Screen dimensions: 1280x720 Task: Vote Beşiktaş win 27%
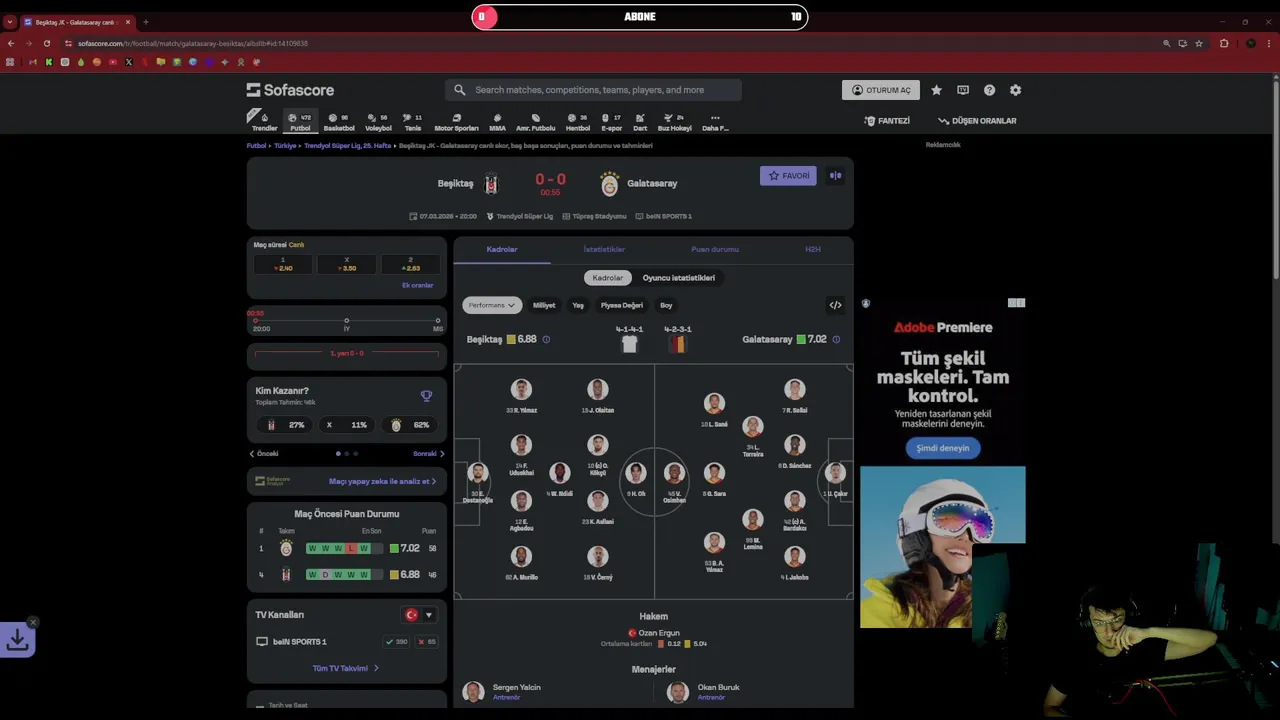pos(286,425)
